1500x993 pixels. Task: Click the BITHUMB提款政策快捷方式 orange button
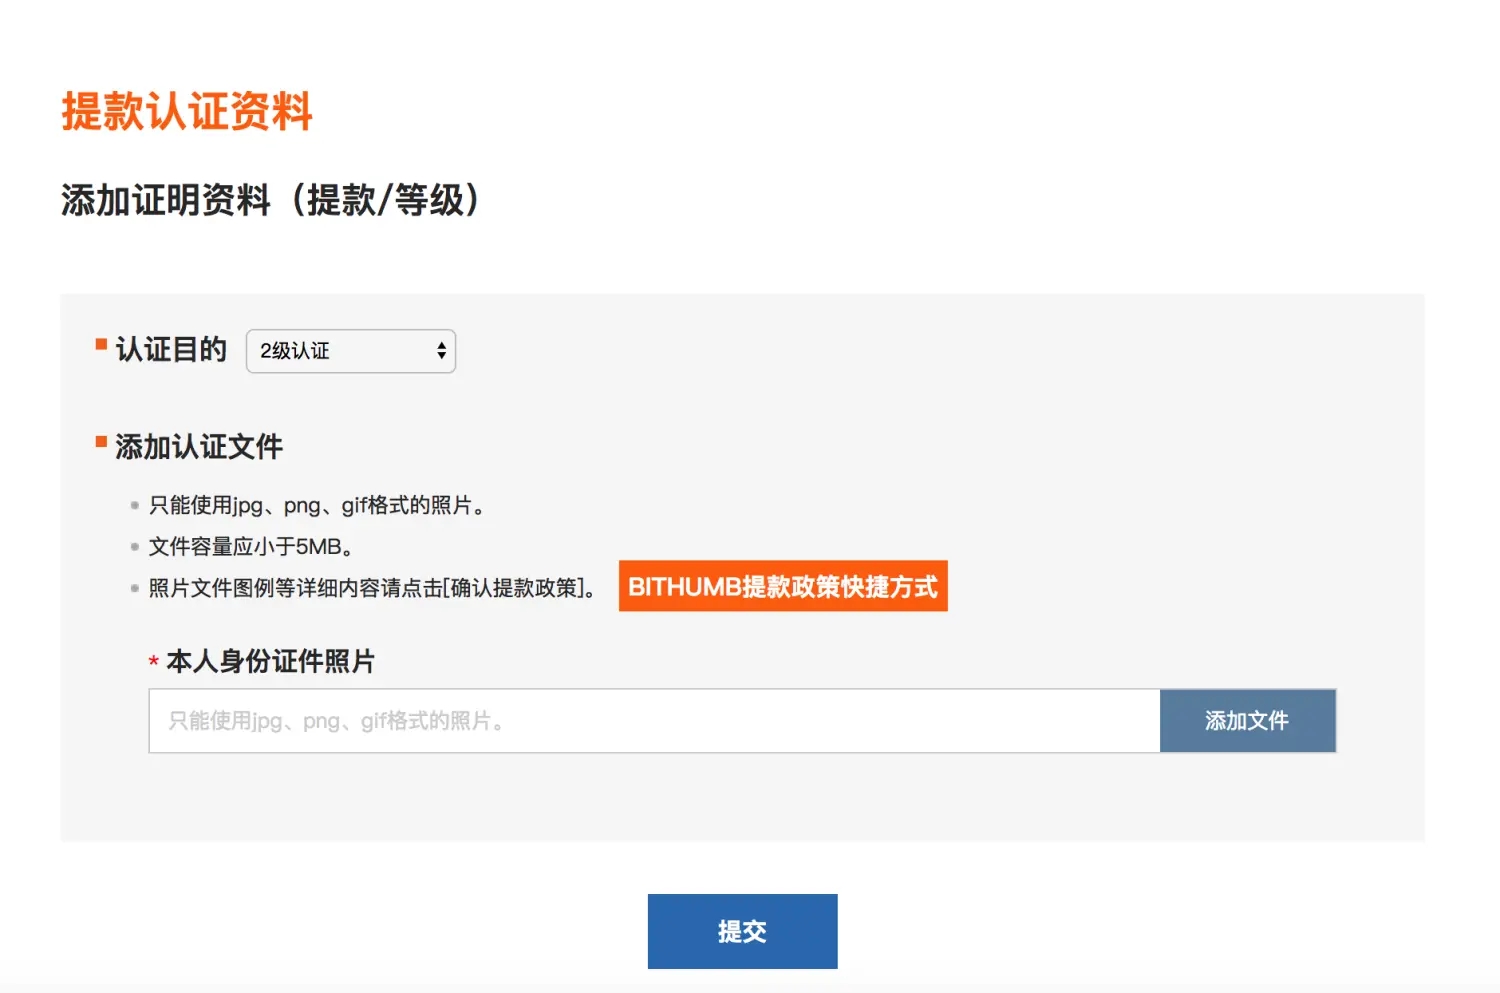tap(783, 587)
